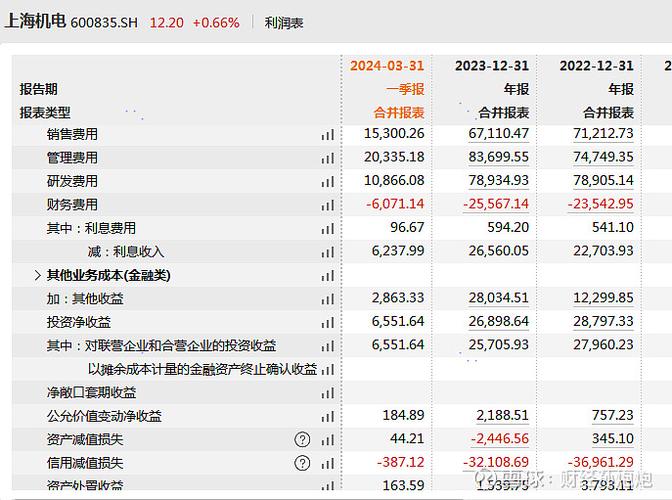Select Q1 2024 管理费用 value 20,335.18
Image resolution: width=672 pixels, height=500 pixels.
[x=394, y=157]
